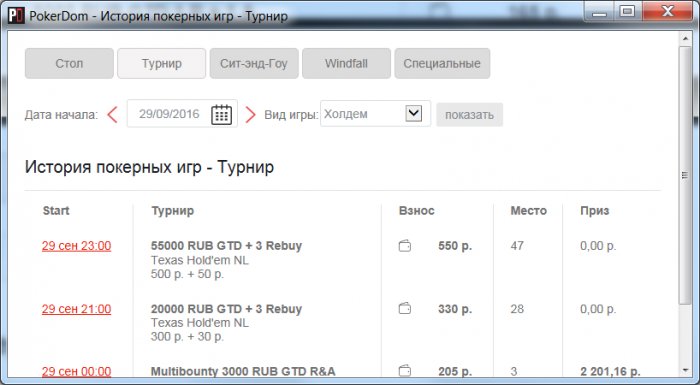Click the wallet icon in the 205 р. row
The height and width of the screenshot is (385, 700).
(405, 371)
